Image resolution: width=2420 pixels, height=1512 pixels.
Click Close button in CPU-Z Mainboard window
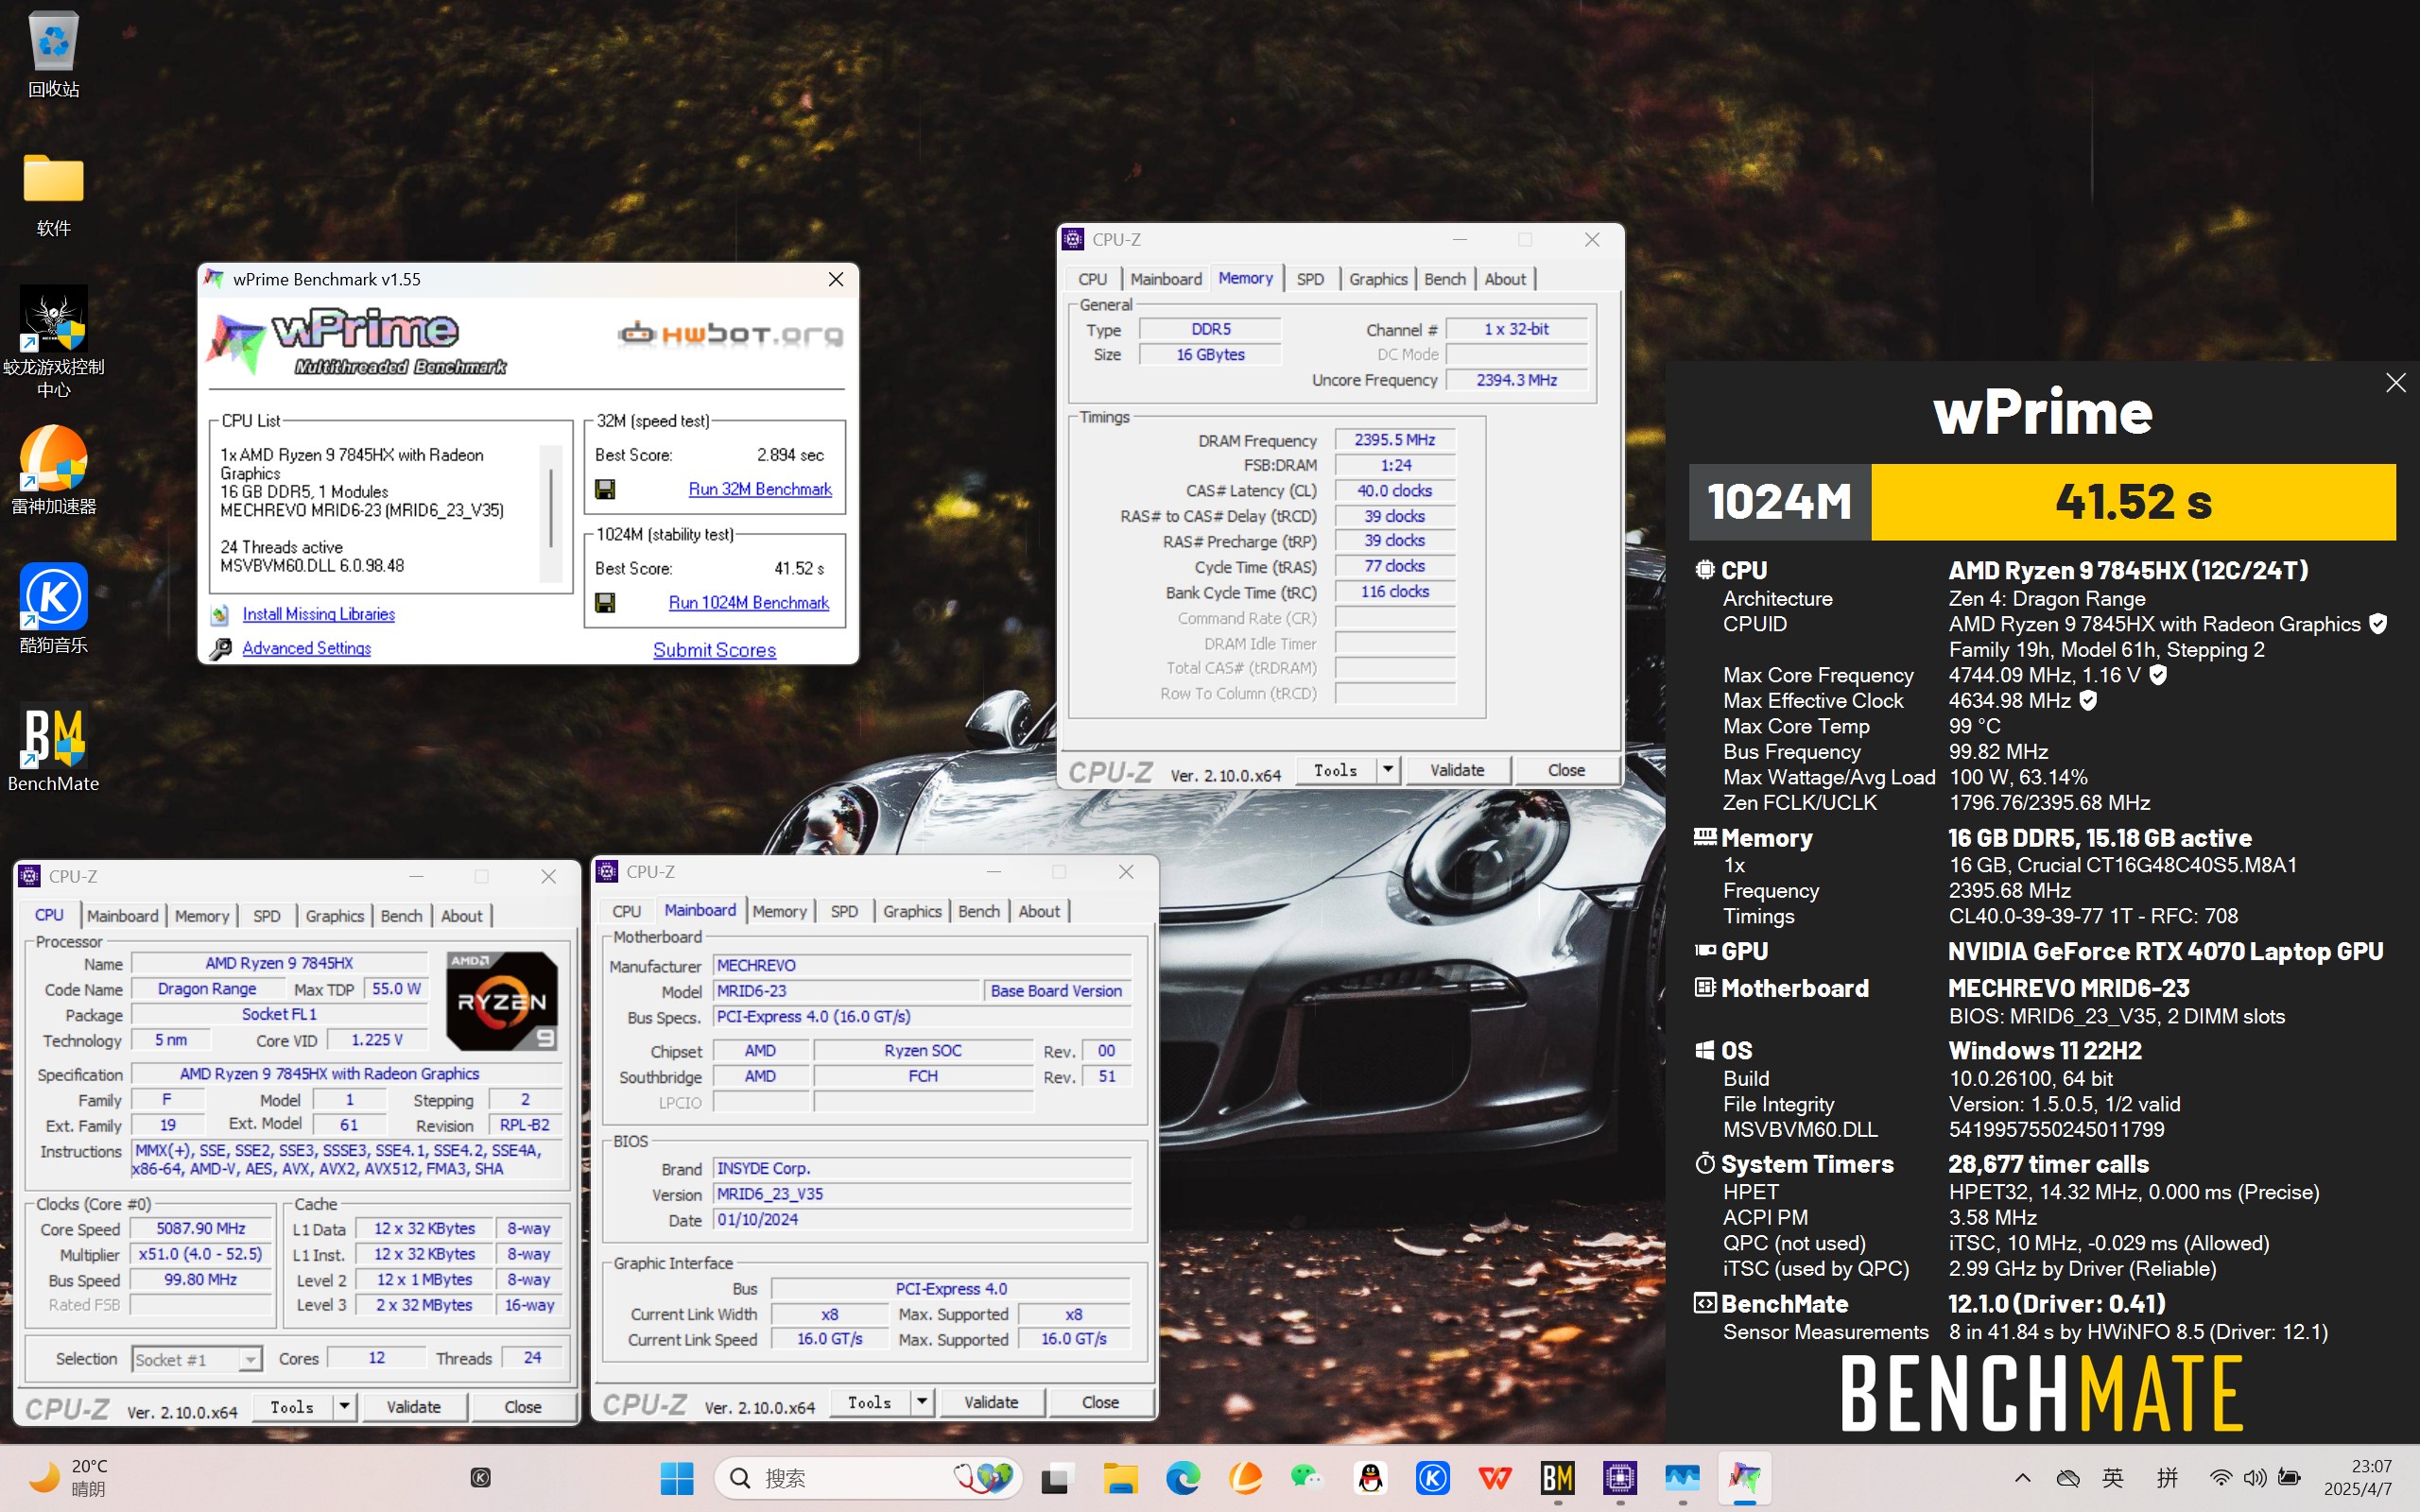click(1100, 1402)
